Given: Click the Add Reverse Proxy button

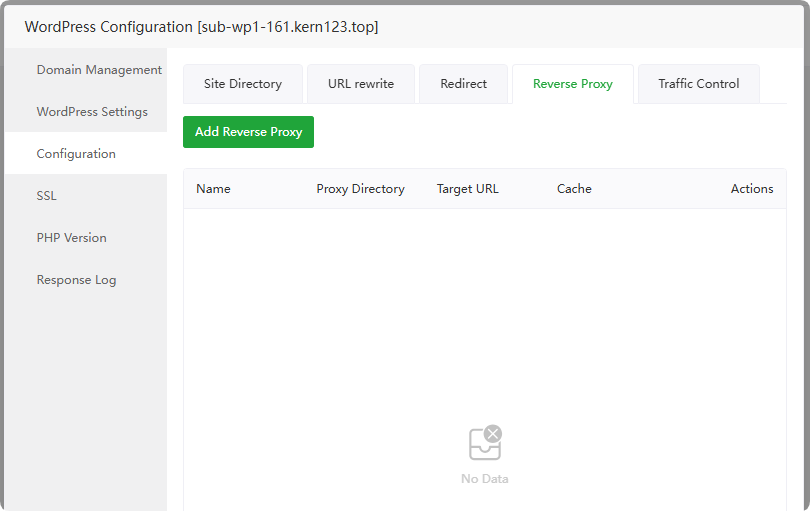Looking at the screenshot, I should tap(248, 132).
